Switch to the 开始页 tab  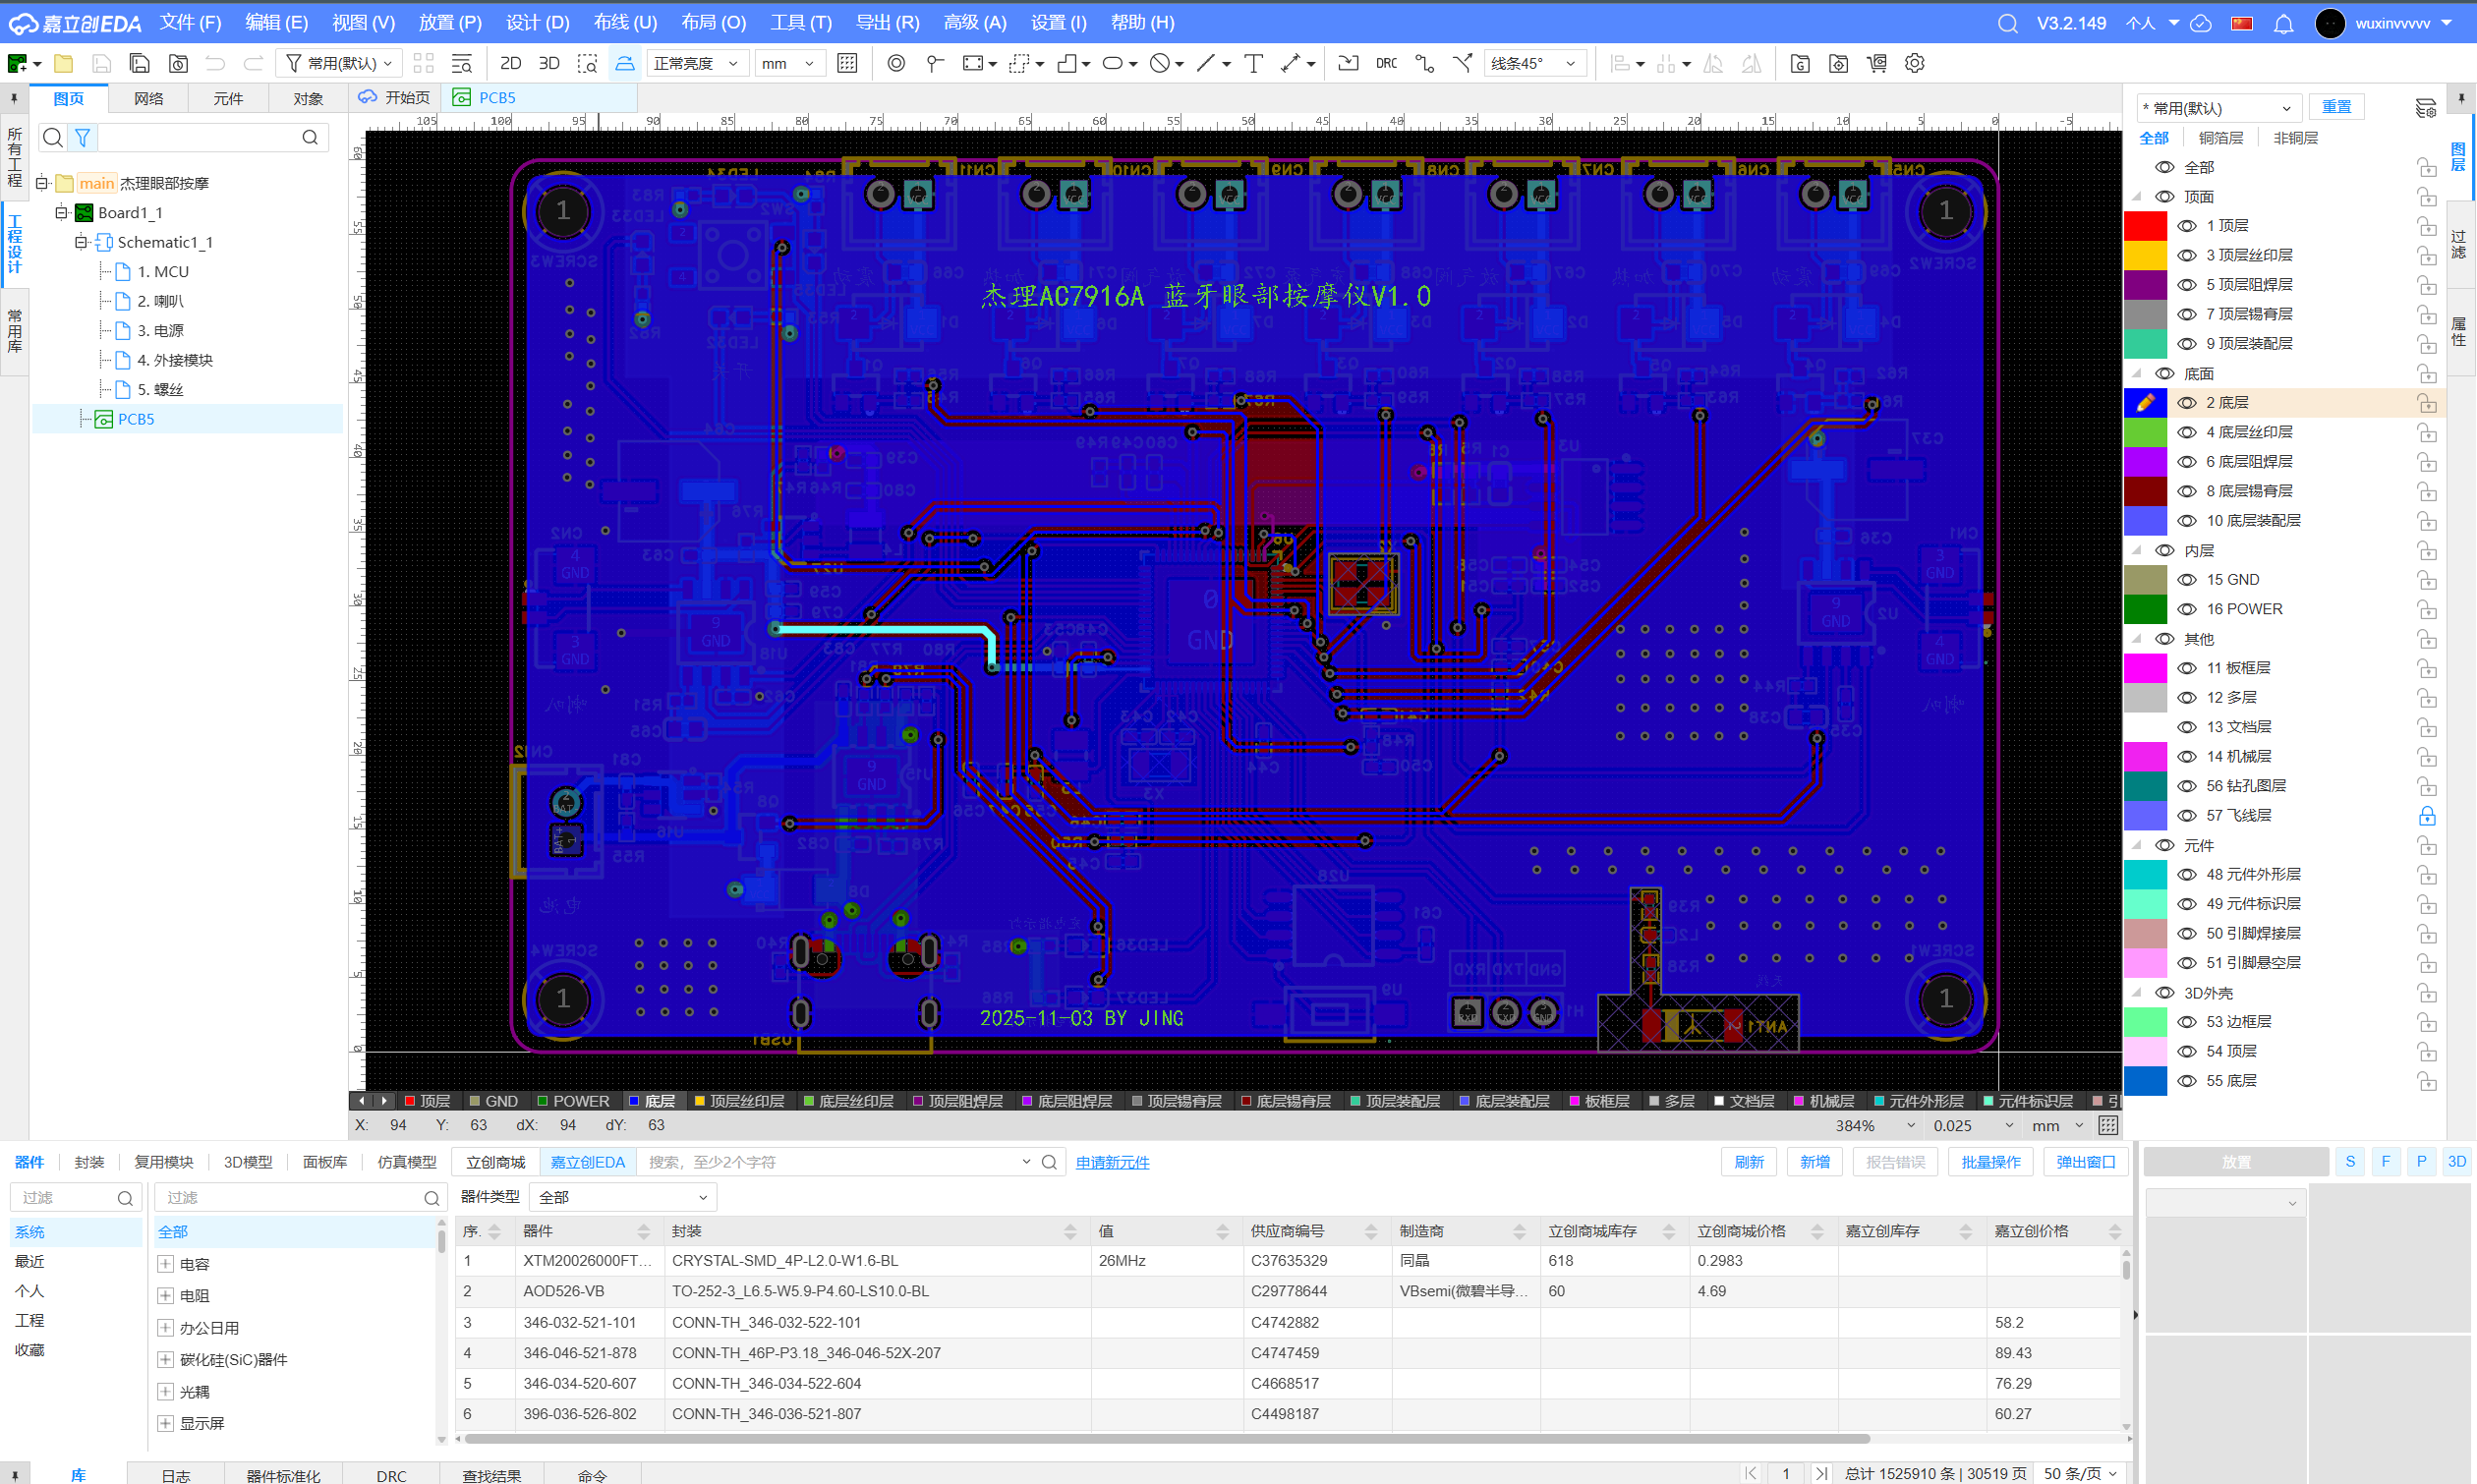point(395,97)
